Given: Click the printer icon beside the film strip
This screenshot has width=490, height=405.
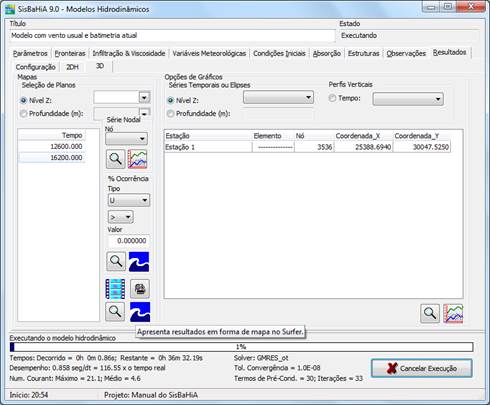Looking at the screenshot, I should coord(140,289).
